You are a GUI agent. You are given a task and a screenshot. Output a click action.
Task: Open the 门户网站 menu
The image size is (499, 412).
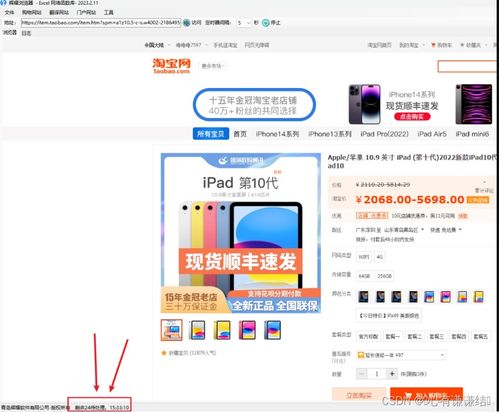coord(86,12)
